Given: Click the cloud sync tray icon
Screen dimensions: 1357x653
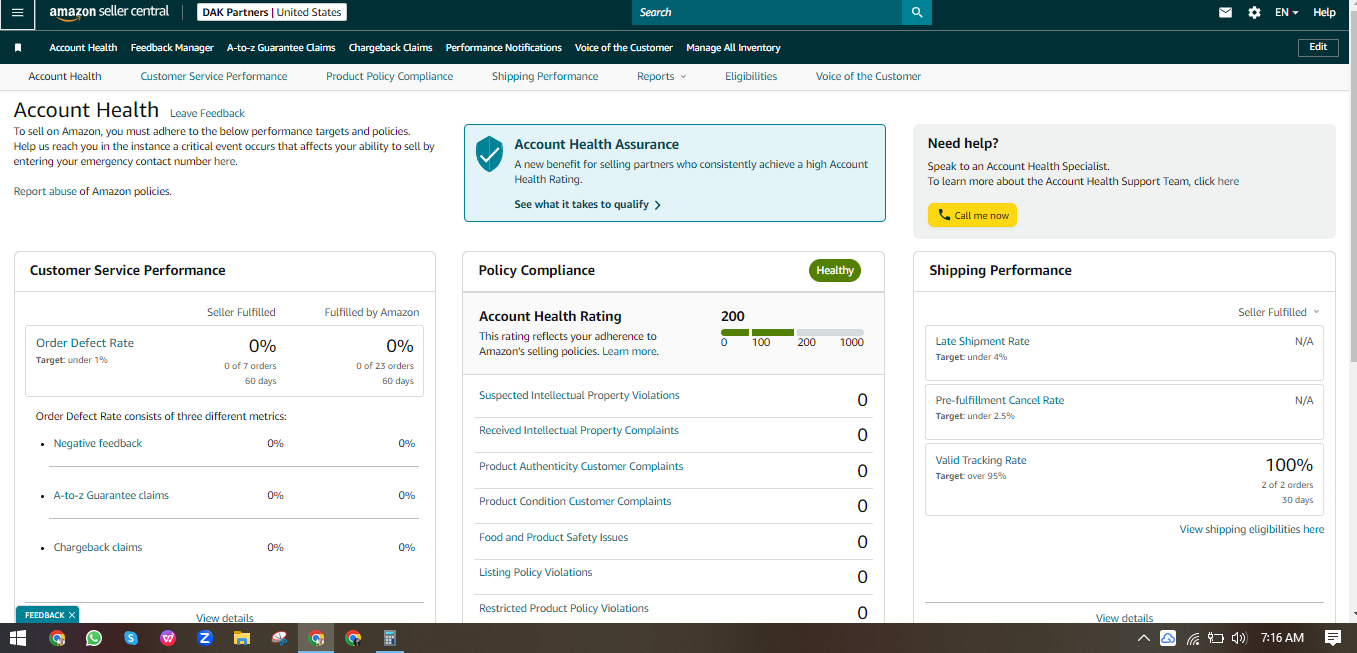Looking at the screenshot, I should coord(1168,638).
